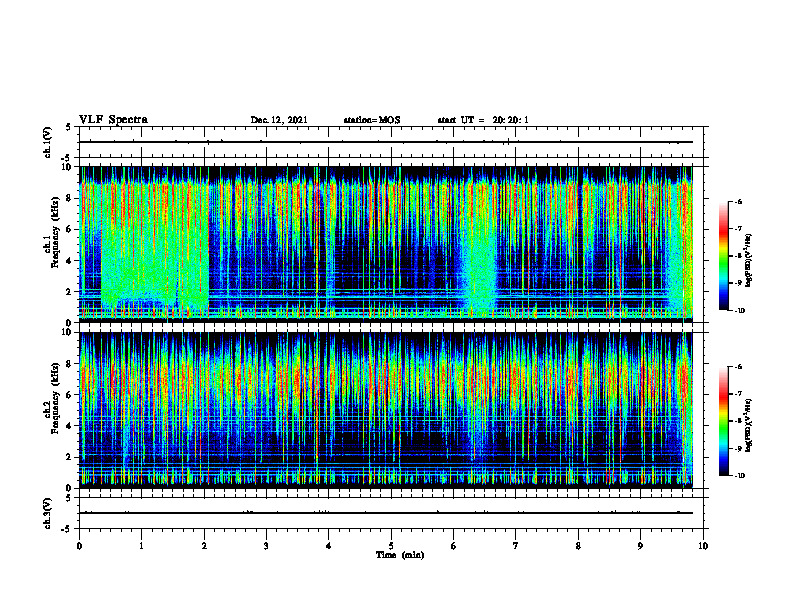Click the "station=MOS" header label
Viewport: 792px width, 612px height.
[x=372, y=120]
